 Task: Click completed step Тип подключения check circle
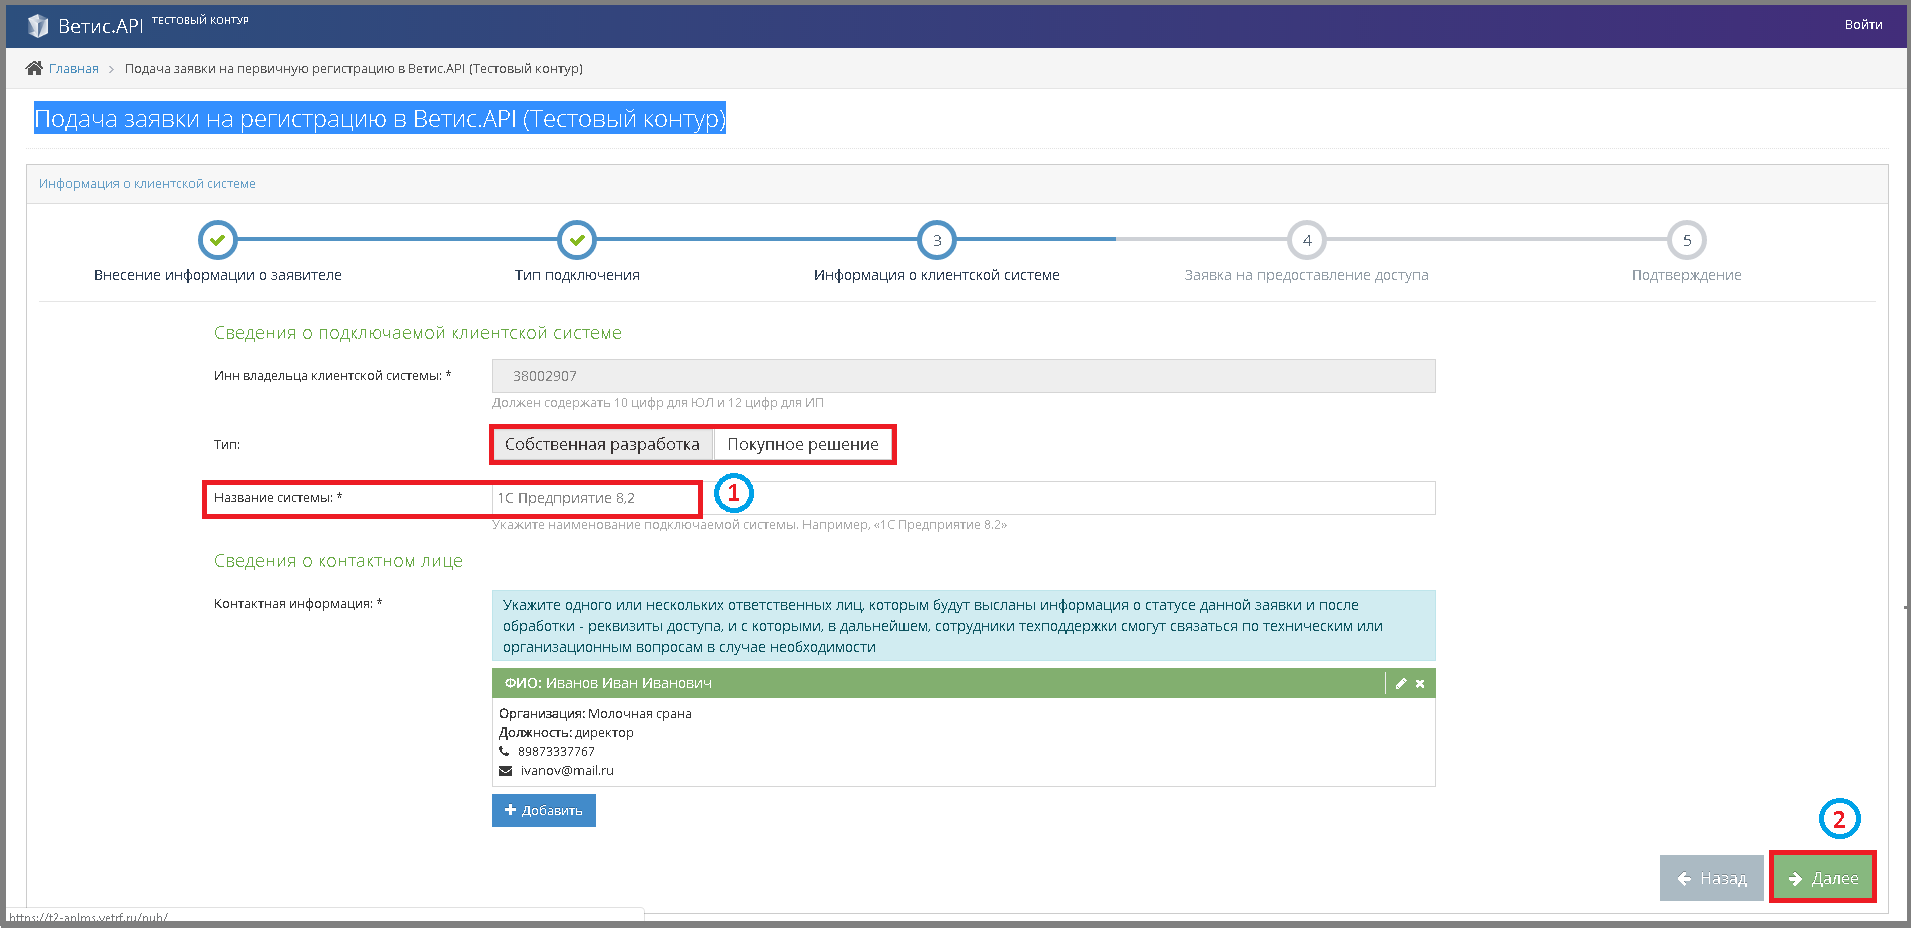[577, 240]
